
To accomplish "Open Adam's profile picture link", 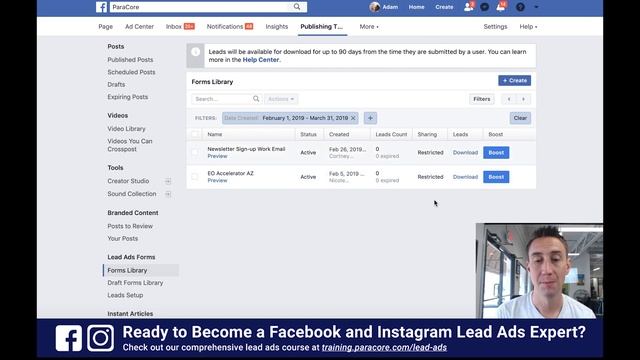I will (375, 7).
